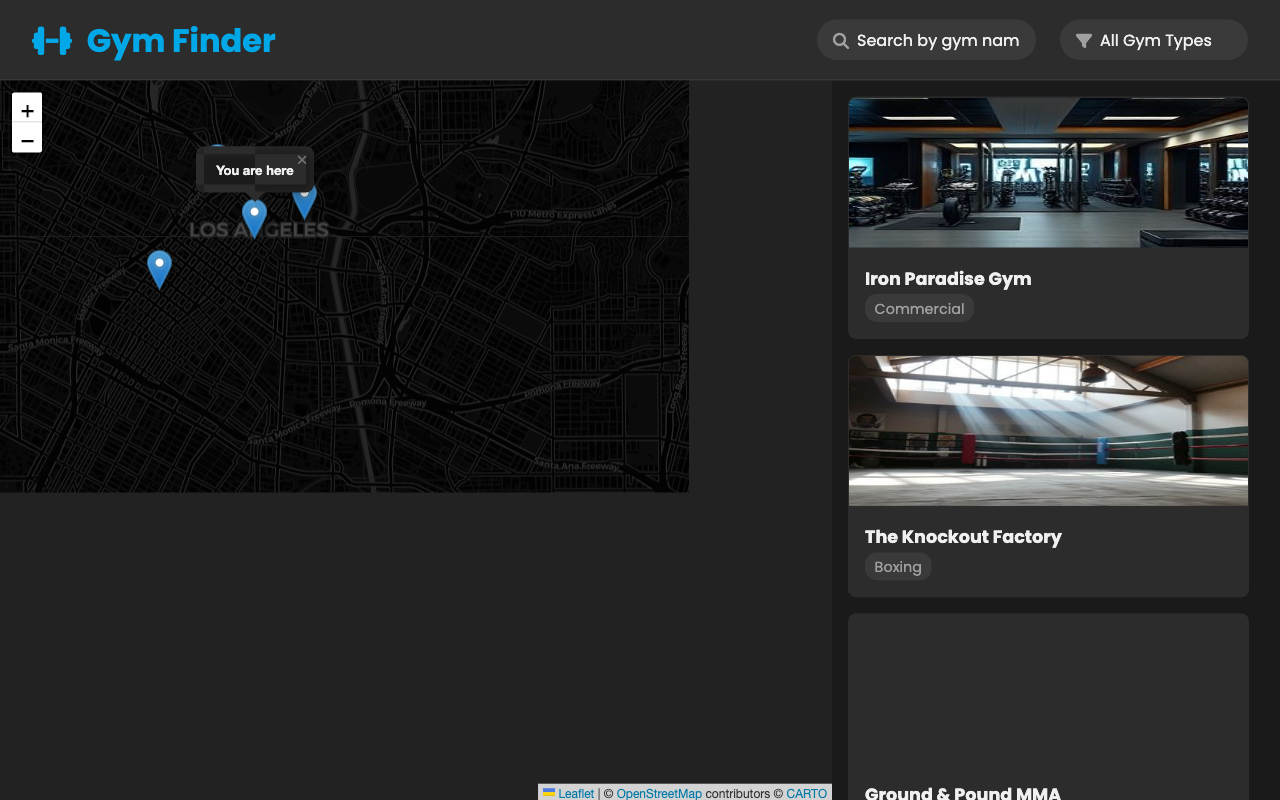Click the LOS ANGELES map label
This screenshot has width=1280, height=800.
click(259, 230)
